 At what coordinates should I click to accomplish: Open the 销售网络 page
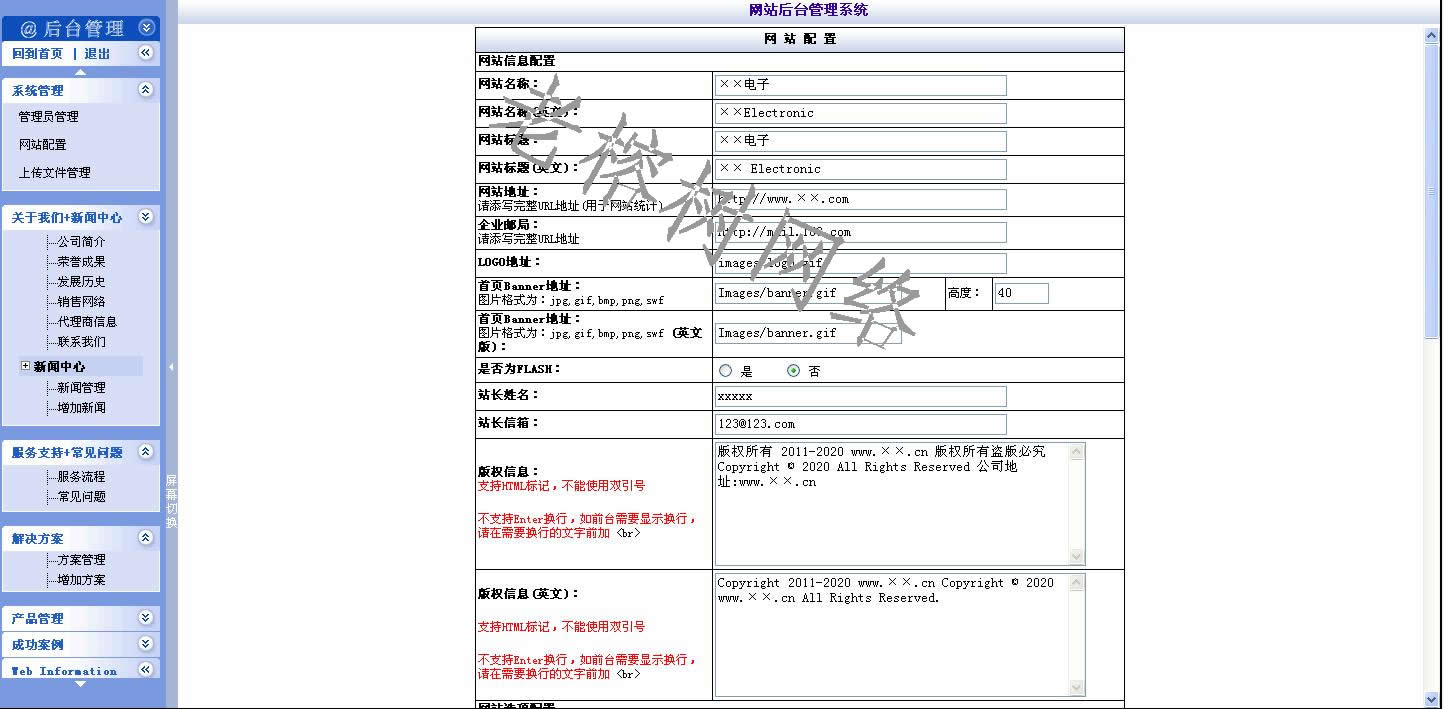point(81,302)
